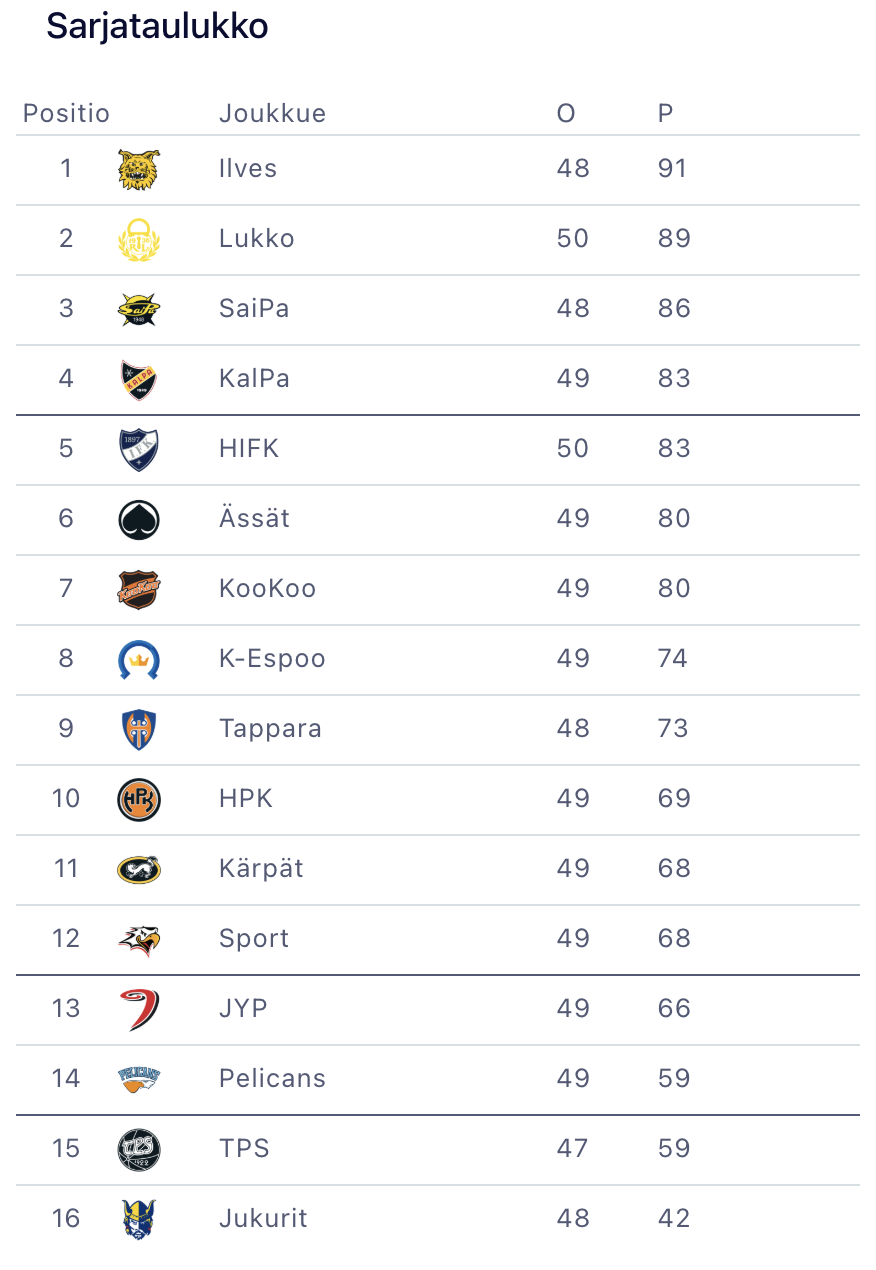The height and width of the screenshot is (1270, 876).
Task: Click the O games-played column header
Action: [x=566, y=114]
